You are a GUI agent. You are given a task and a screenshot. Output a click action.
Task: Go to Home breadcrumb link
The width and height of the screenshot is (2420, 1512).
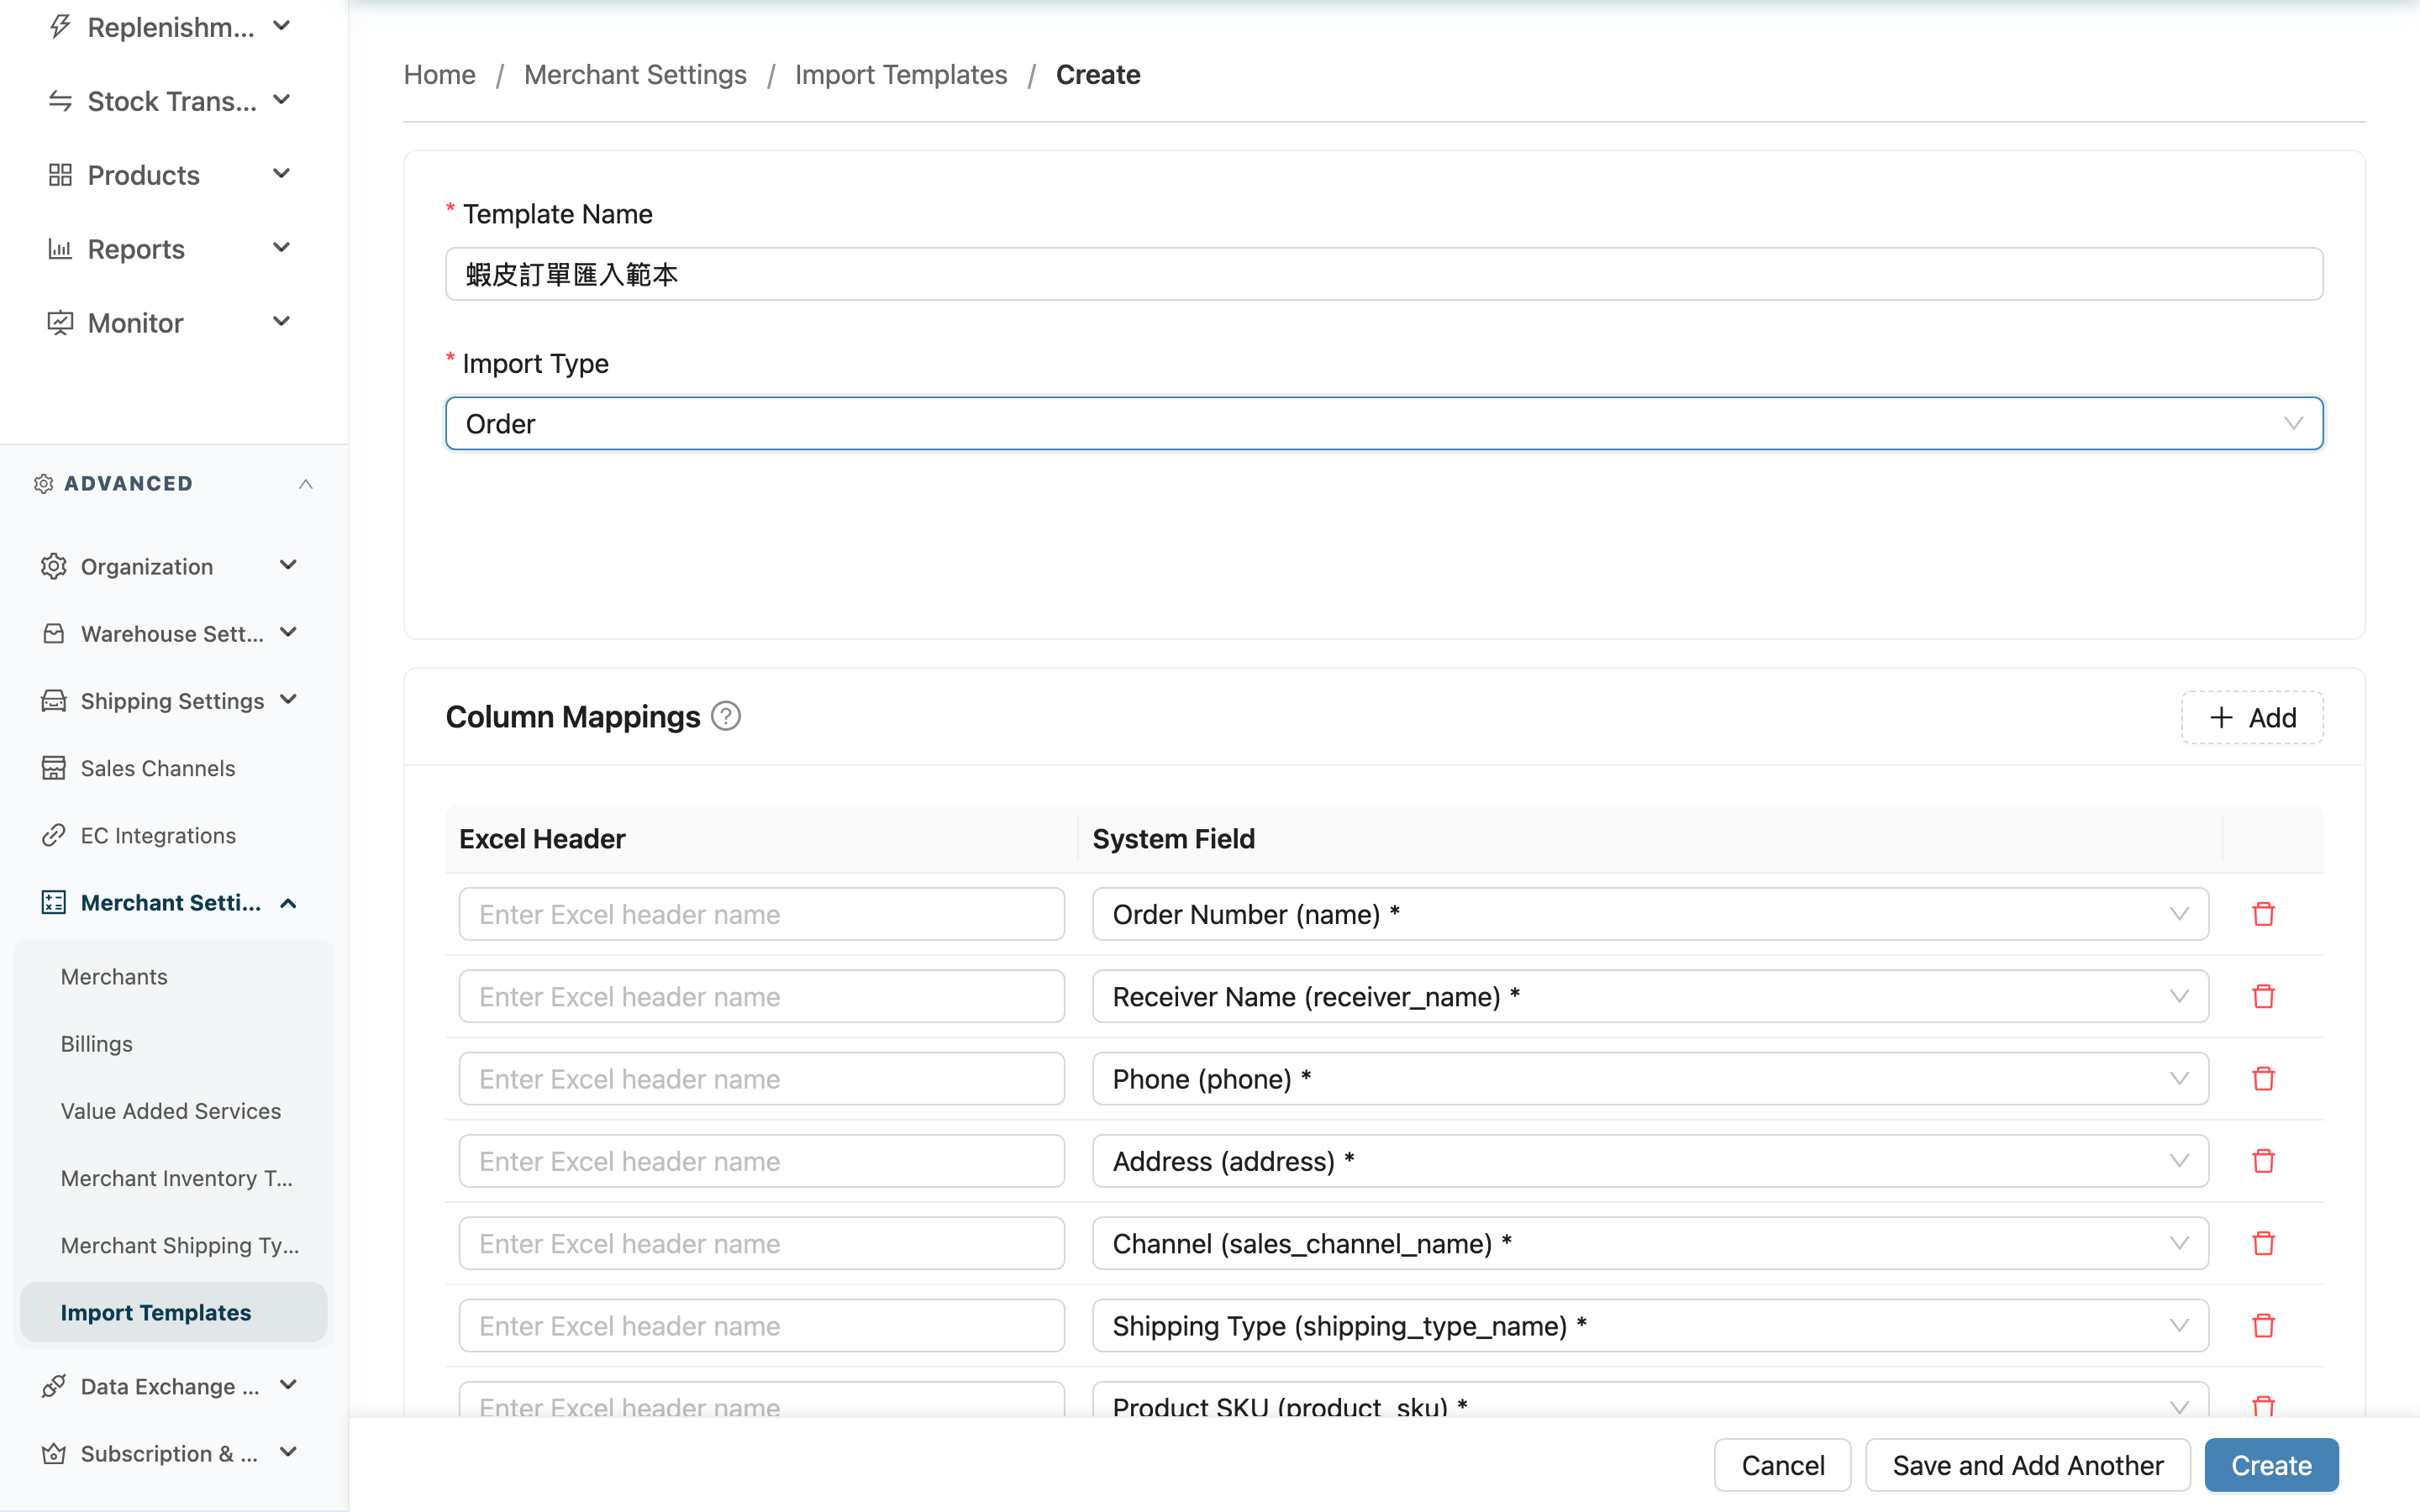tap(440, 74)
